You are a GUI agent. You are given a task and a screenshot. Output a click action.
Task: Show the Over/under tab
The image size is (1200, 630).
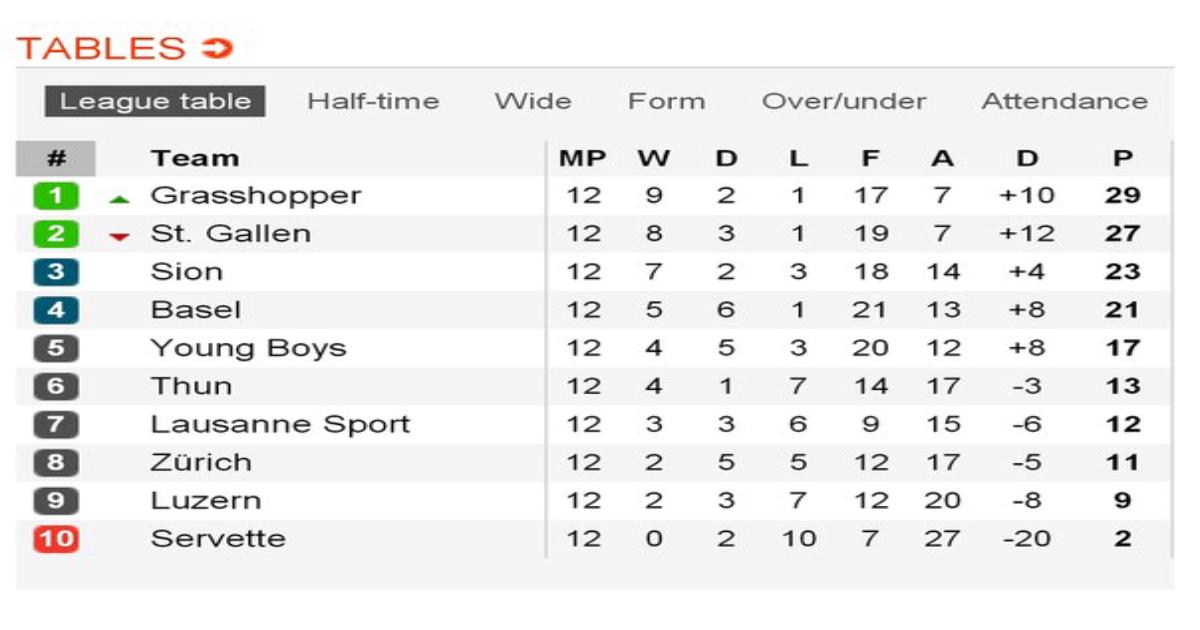[x=844, y=101]
